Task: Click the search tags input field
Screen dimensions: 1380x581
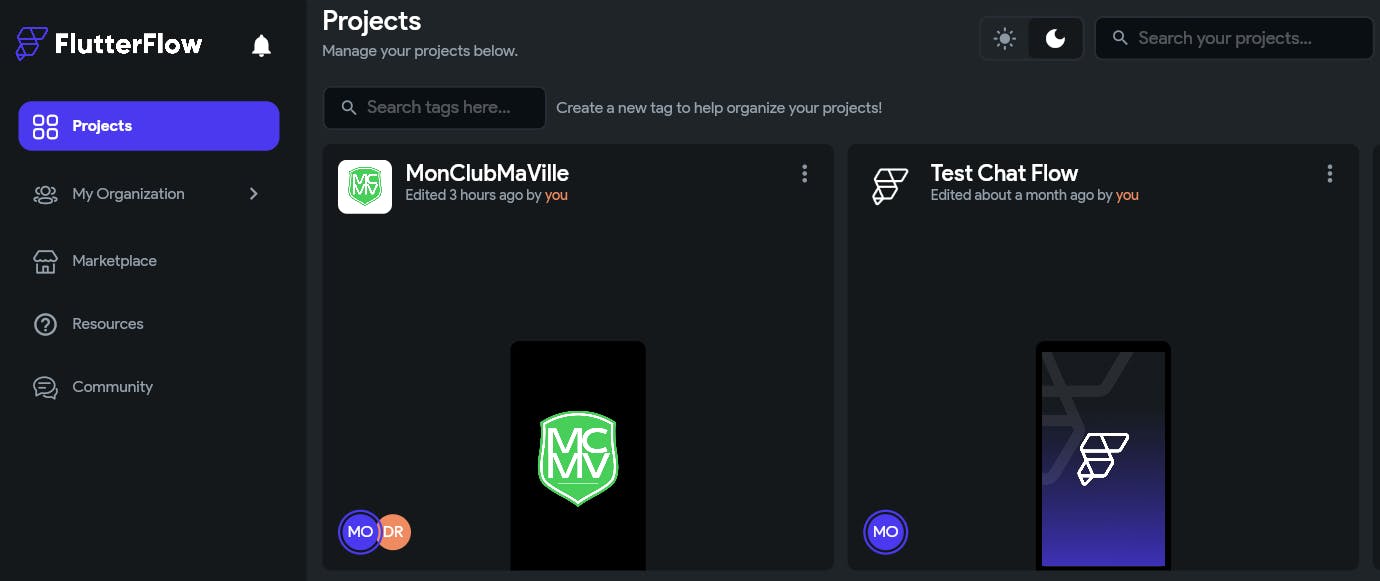Action: coord(434,107)
